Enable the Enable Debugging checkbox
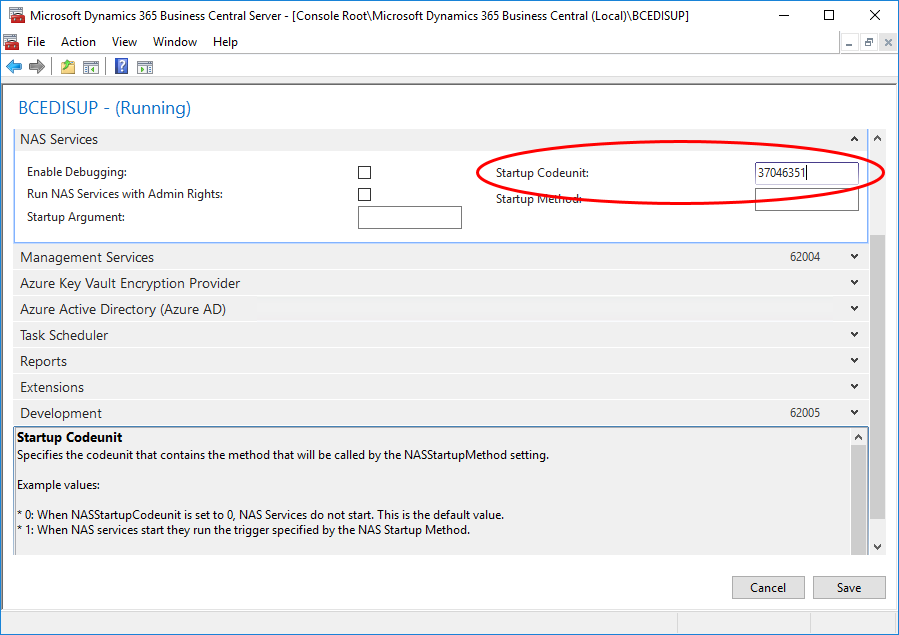 pyautogui.click(x=364, y=172)
